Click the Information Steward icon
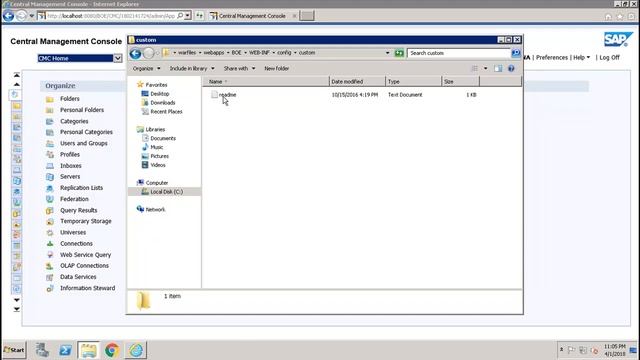 [x=50, y=288]
